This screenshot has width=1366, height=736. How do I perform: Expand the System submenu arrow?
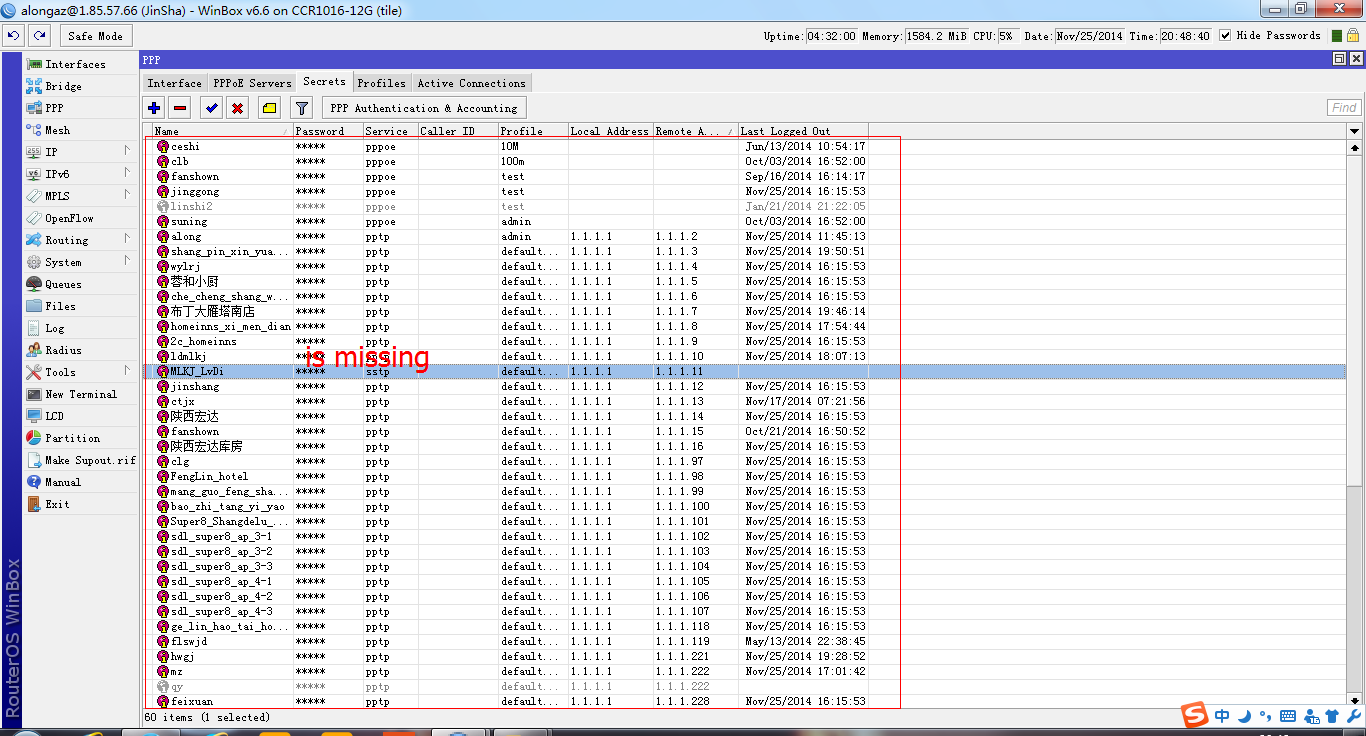click(128, 261)
